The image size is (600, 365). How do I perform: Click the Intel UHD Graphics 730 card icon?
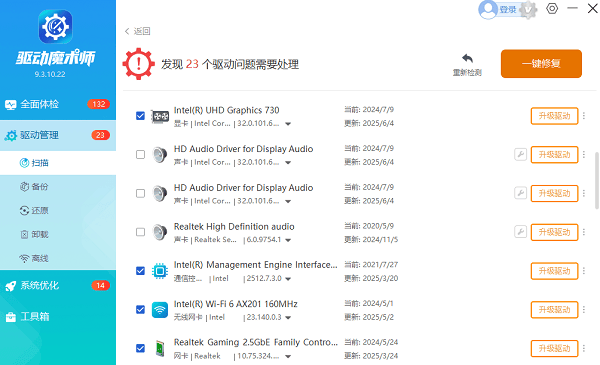[x=160, y=116]
